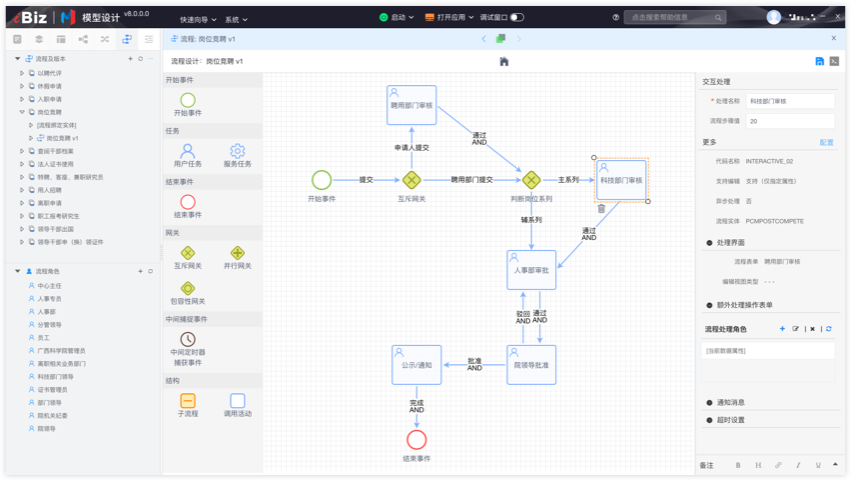This screenshot has width=851, height=481.
Task: Add role with plus in 流程处理角色
Action: [x=782, y=329]
